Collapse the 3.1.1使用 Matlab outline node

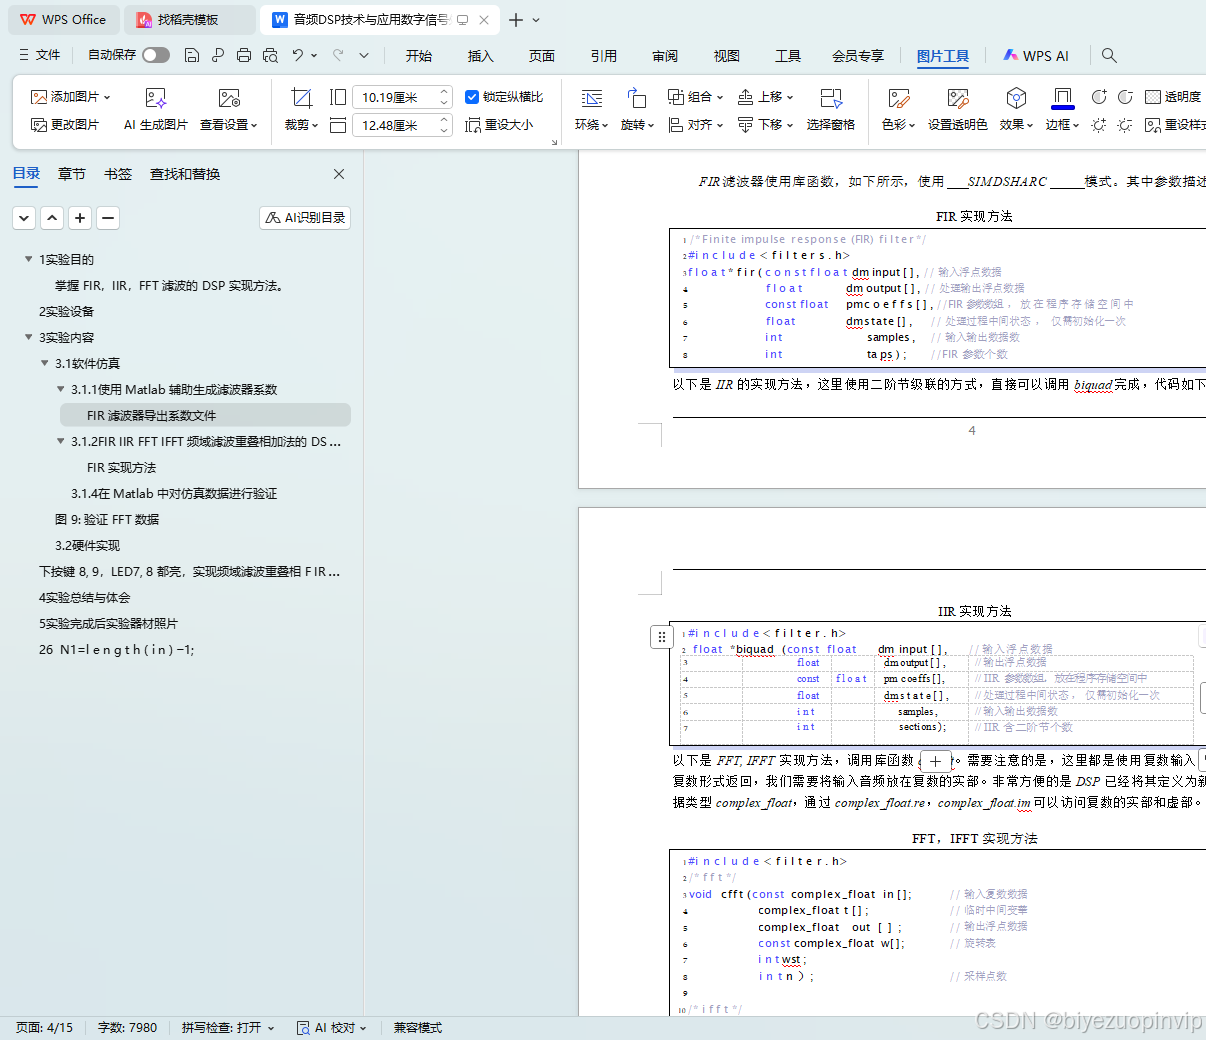(60, 389)
